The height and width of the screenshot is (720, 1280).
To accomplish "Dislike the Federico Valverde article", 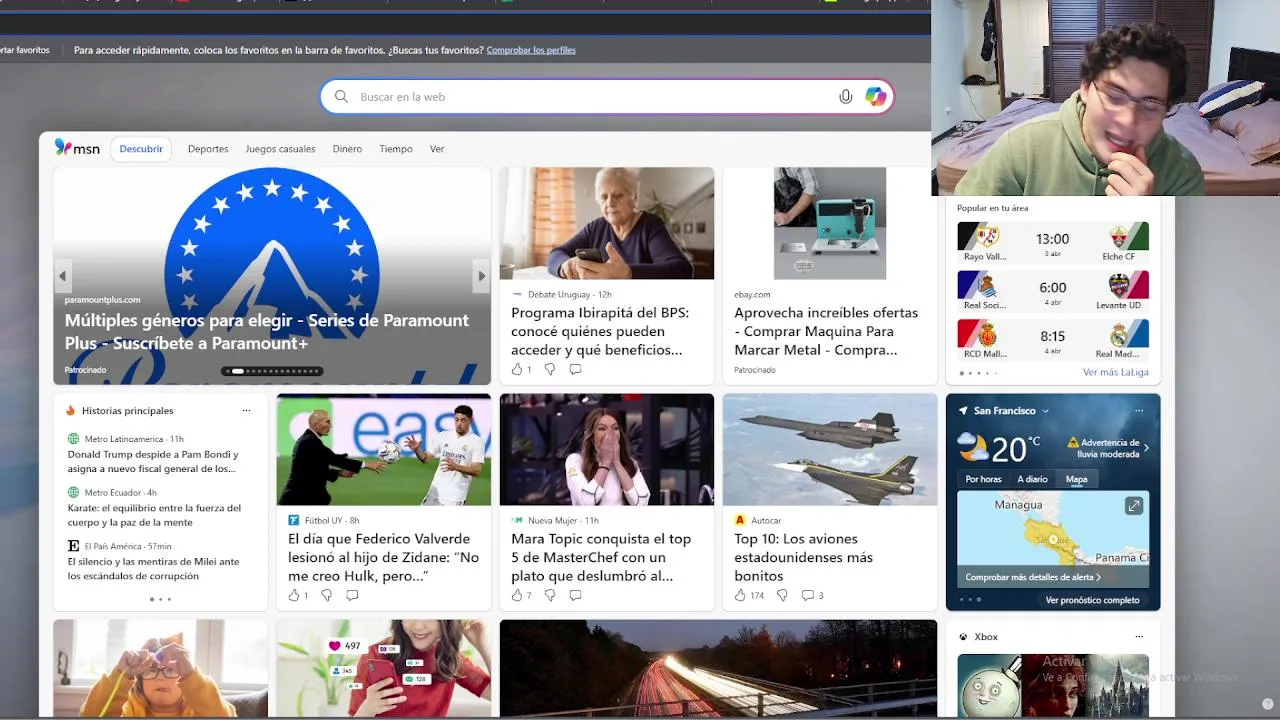I will click(x=326, y=595).
